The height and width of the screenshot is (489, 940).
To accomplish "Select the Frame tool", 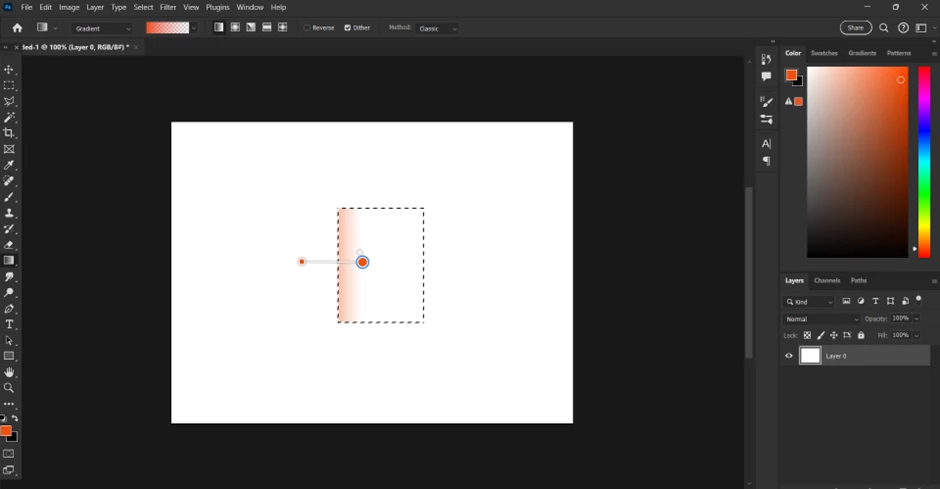I will [x=9, y=149].
